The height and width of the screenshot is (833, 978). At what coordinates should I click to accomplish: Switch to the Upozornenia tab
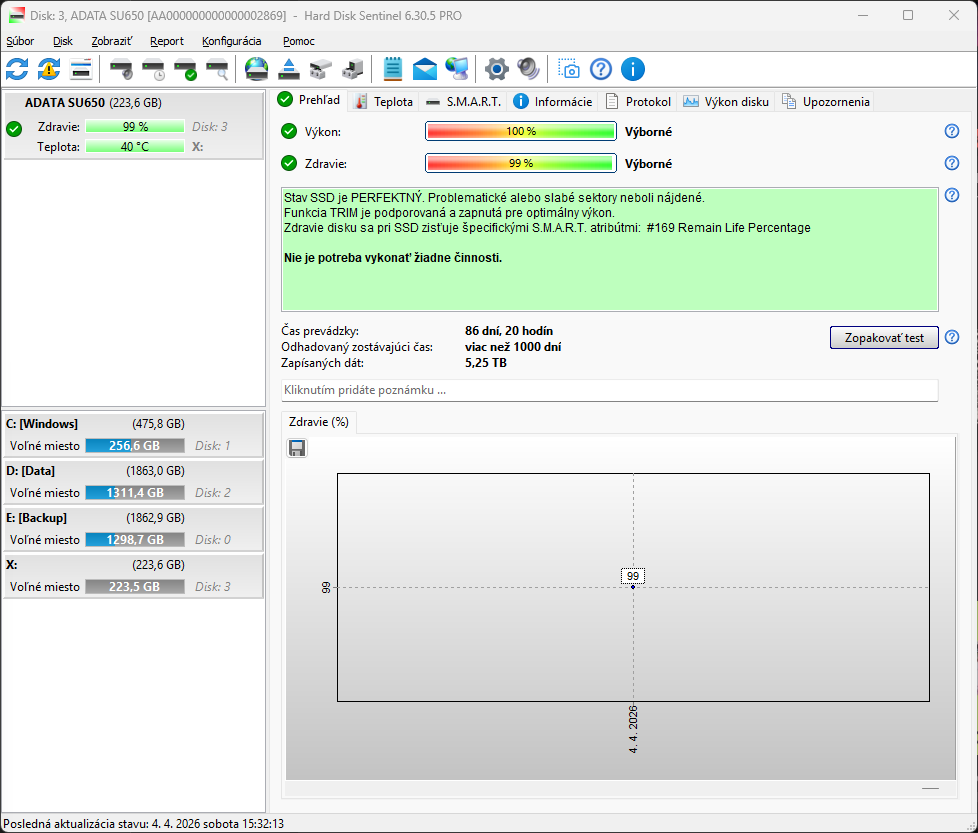tap(826, 102)
